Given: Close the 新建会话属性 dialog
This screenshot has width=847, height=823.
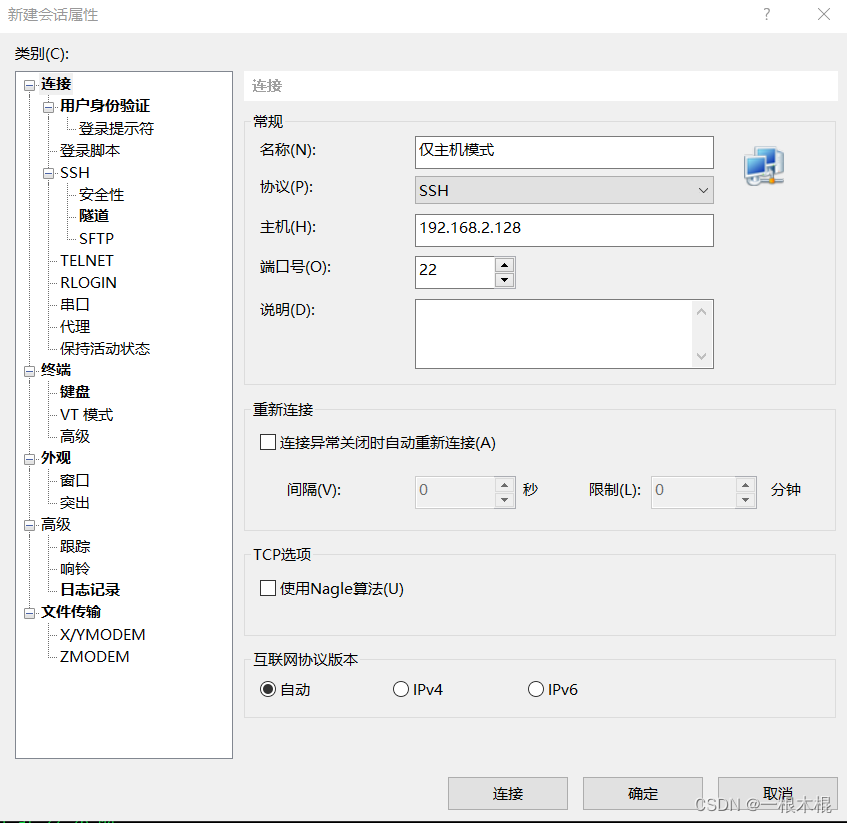Looking at the screenshot, I should (x=824, y=14).
